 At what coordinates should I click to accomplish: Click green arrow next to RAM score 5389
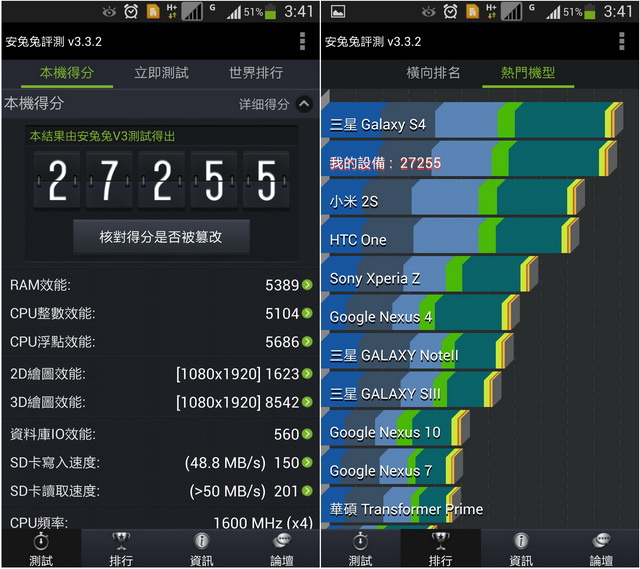[x=307, y=284]
